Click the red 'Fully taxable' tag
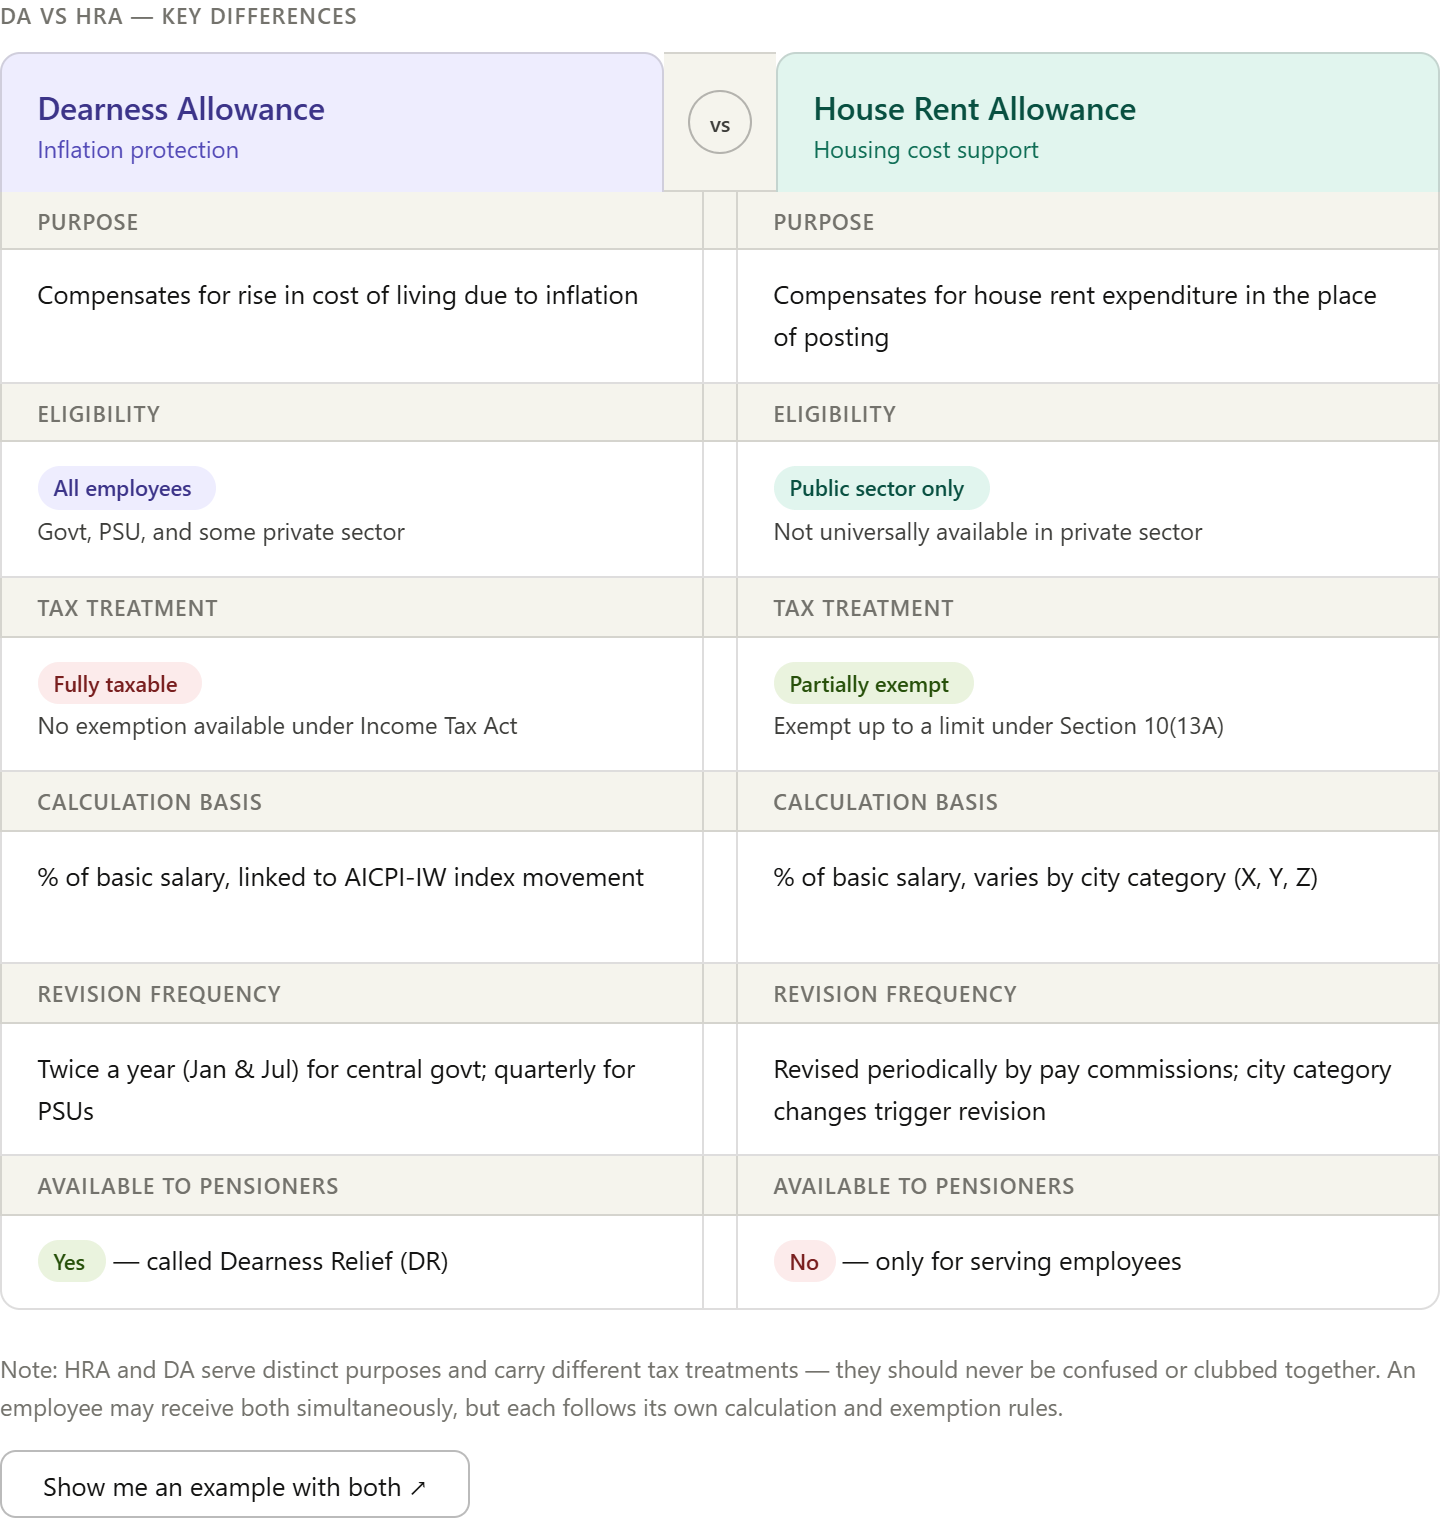Image resolution: width=1440 pixels, height=1518 pixels. tap(119, 684)
